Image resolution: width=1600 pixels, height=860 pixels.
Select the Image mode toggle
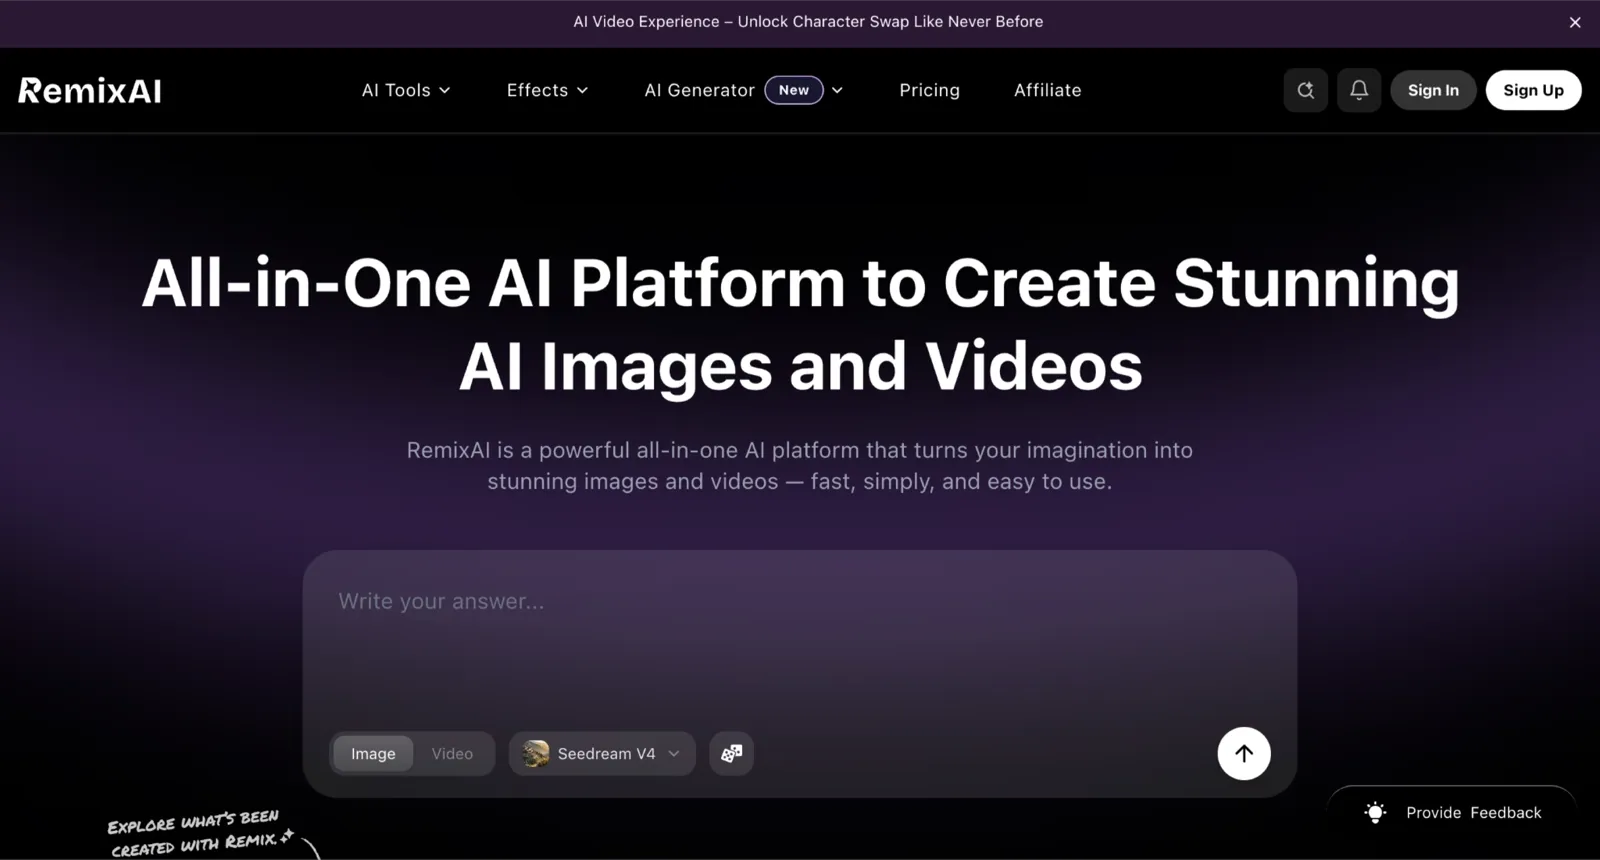(x=373, y=754)
